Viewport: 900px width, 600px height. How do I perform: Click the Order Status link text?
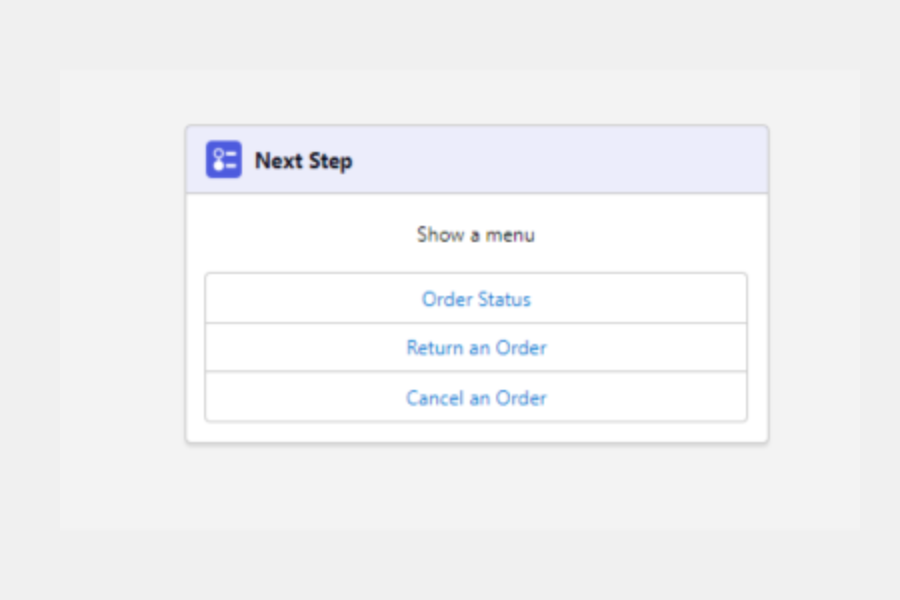click(x=476, y=299)
